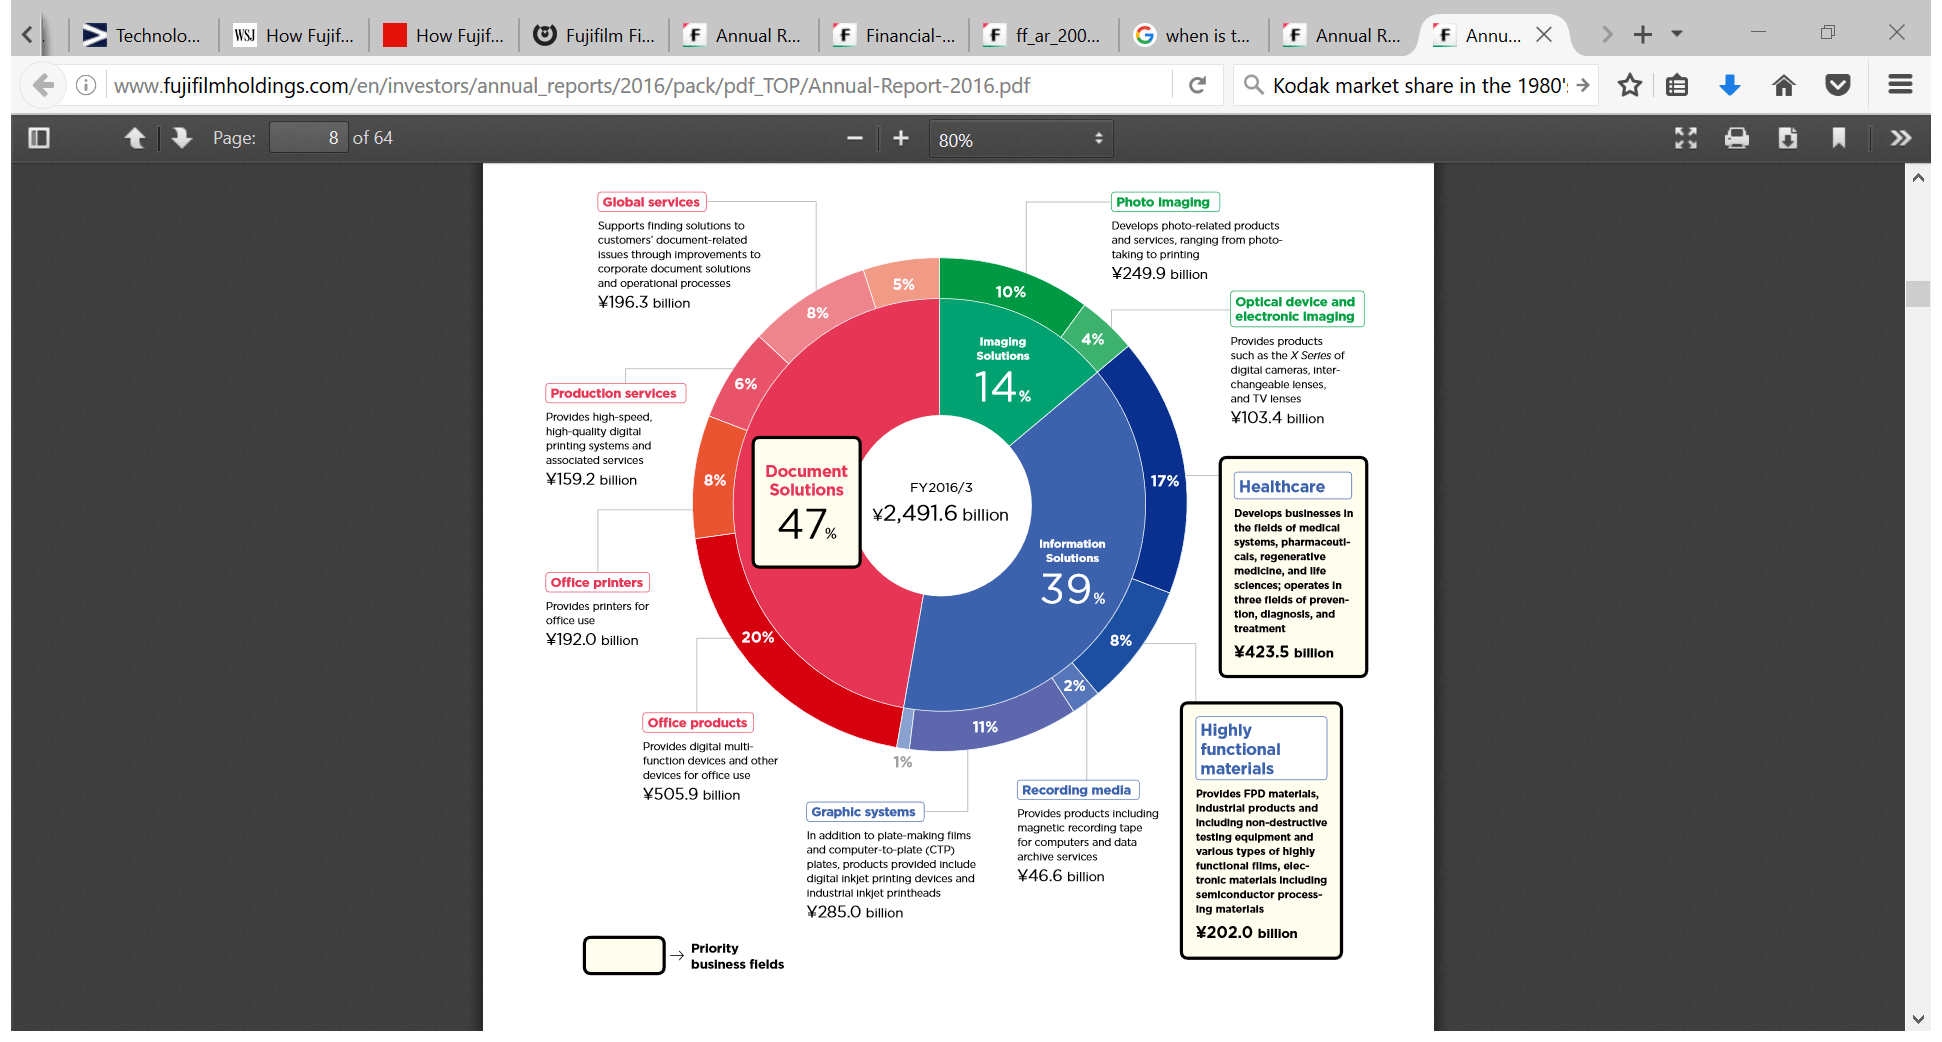Download the PDF file
Image resolution: width=1942 pixels, height=1042 pixels.
point(1788,138)
